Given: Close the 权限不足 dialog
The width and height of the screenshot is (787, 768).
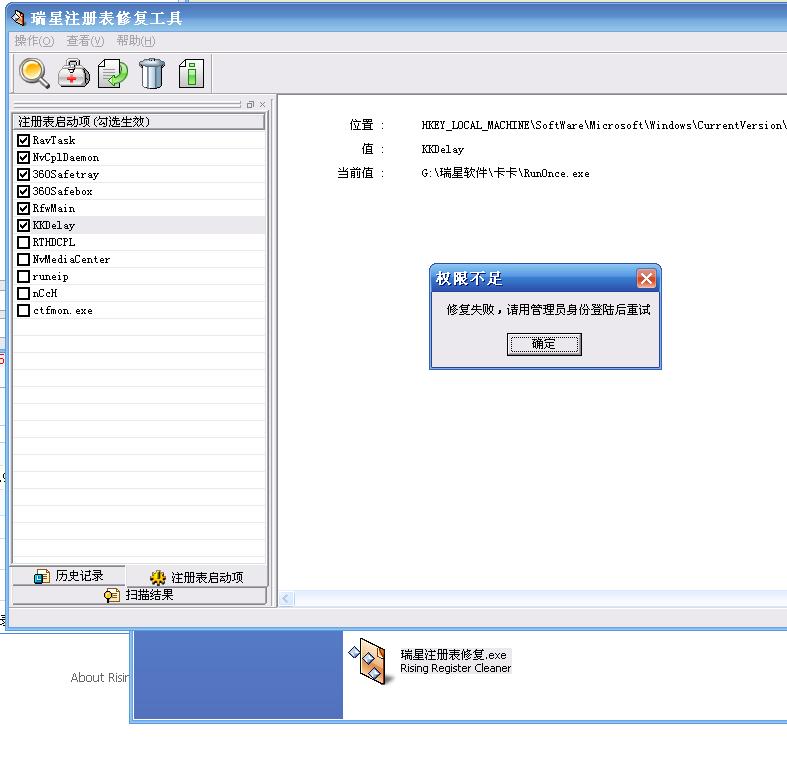Looking at the screenshot, I should (646, 278).
